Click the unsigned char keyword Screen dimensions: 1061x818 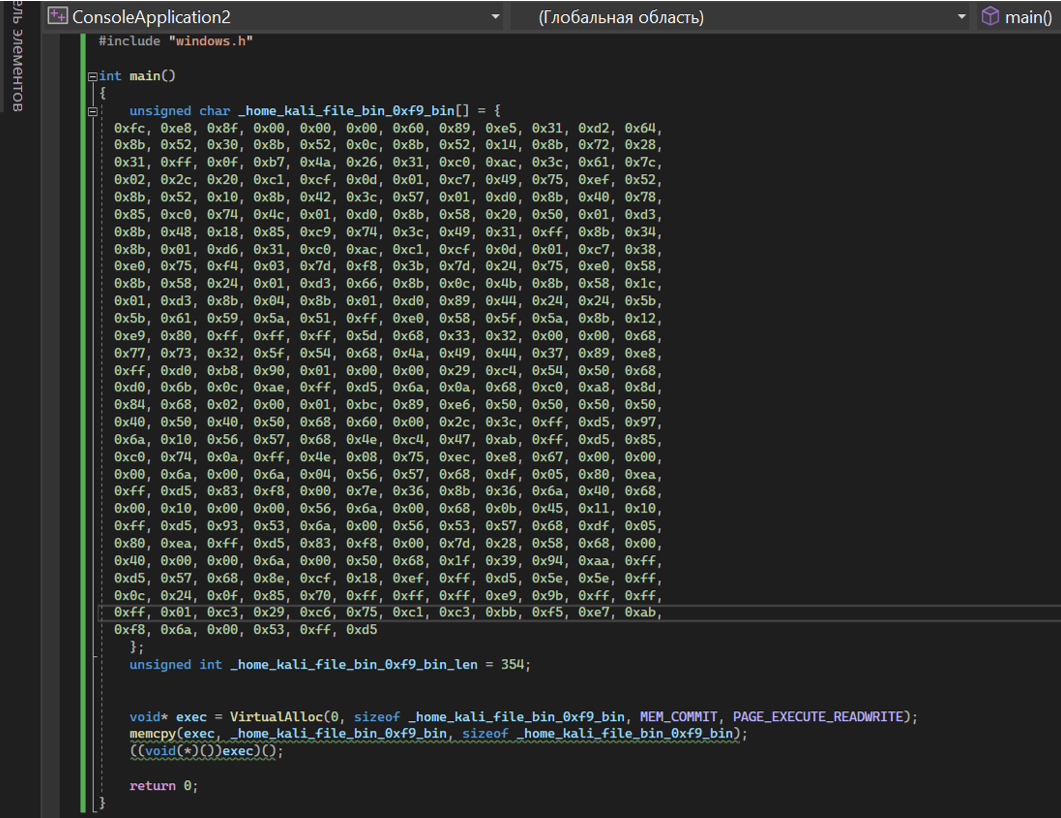point(180,110)
